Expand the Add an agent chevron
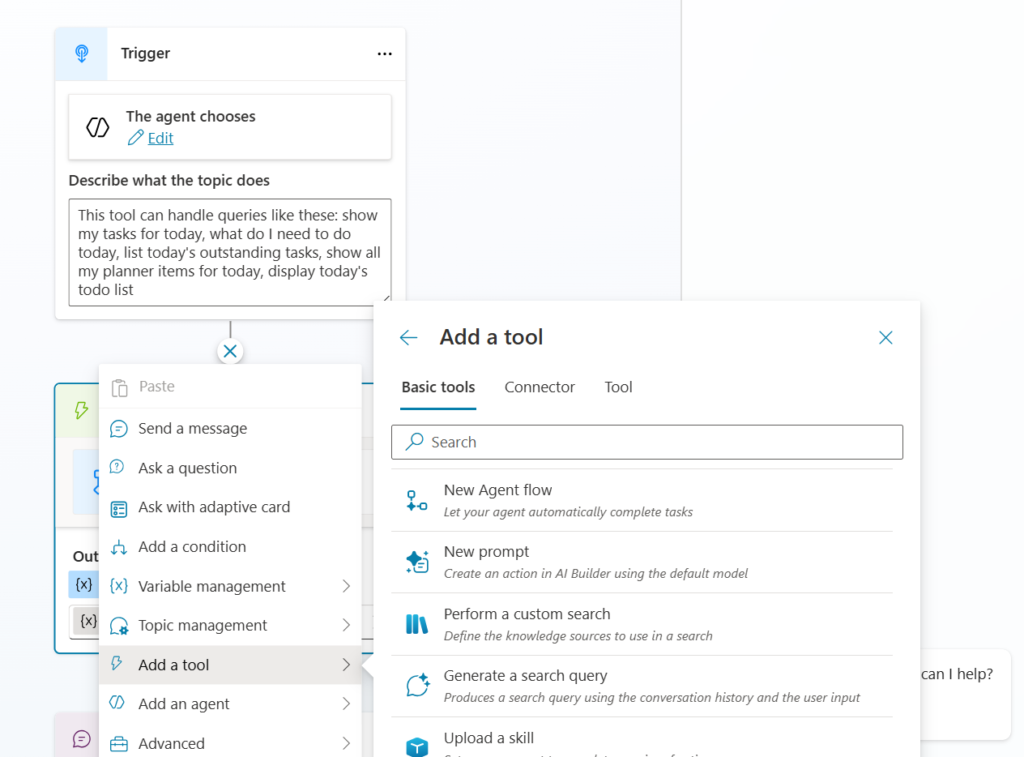The width and height of the screenshot is (1024, 757). click(x=346, y=703)
